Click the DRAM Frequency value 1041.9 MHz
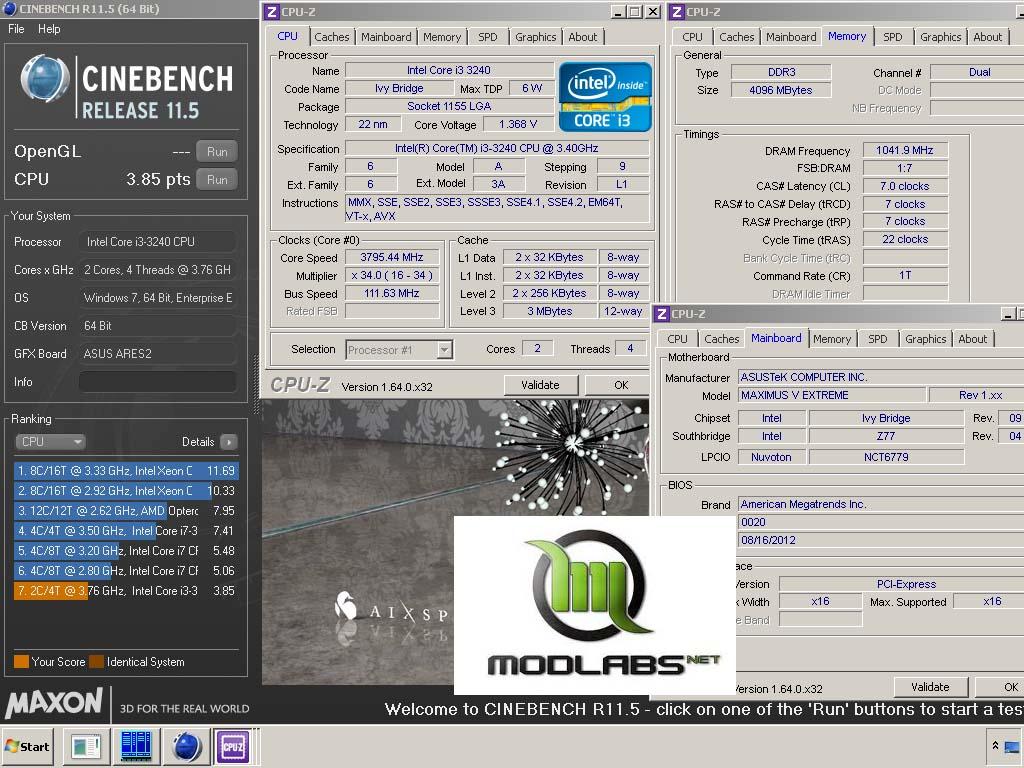Screen dimensions: 1024x768 click(904, 150)
